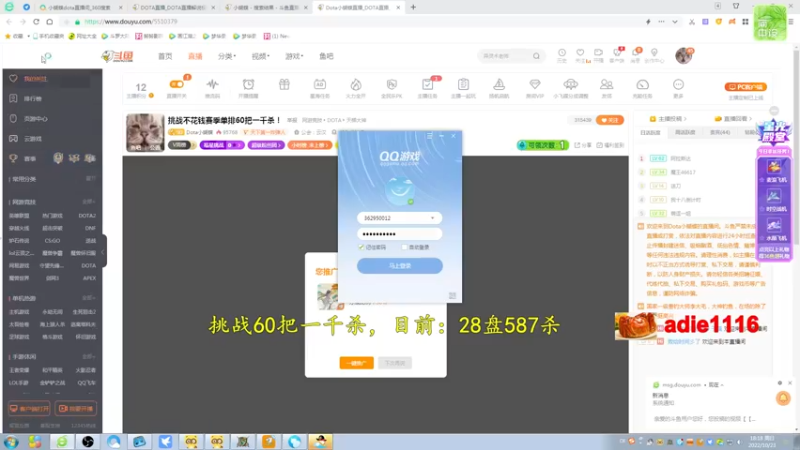Click the orange PC client button
This screenshot has height=450, width=800.
(x=745, y=87)
